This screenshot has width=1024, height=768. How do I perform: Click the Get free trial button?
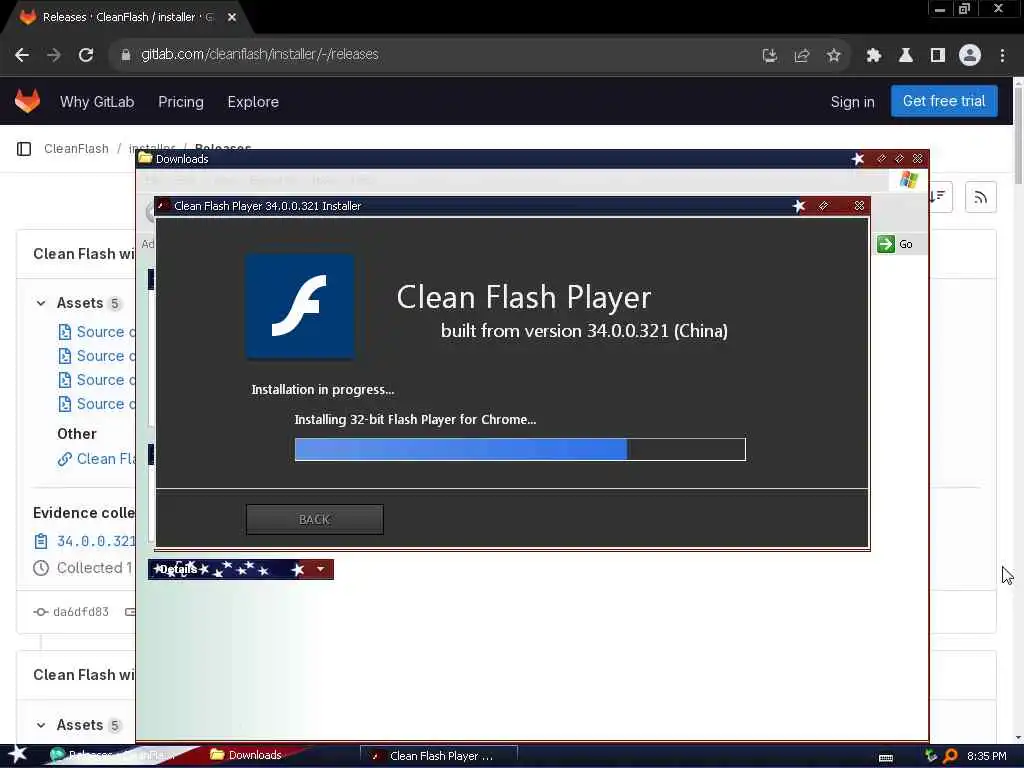pos(944,101)
